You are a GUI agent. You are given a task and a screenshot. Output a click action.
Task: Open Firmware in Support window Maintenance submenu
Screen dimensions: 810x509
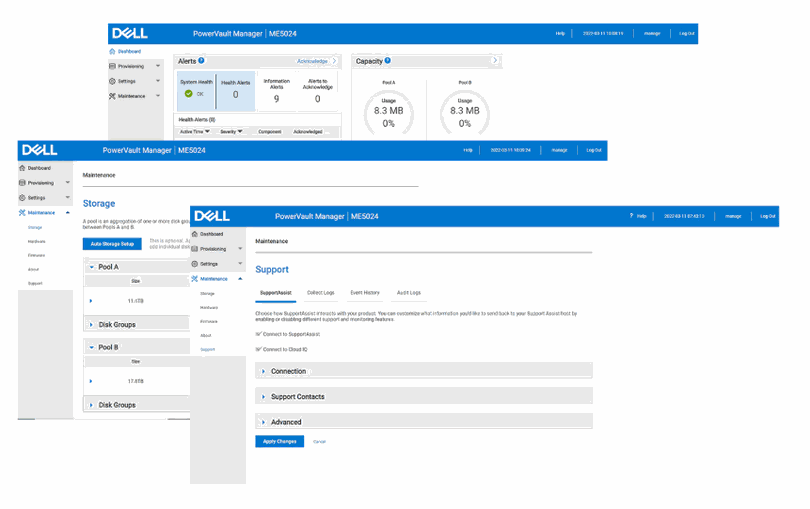(x=209, y=321)
